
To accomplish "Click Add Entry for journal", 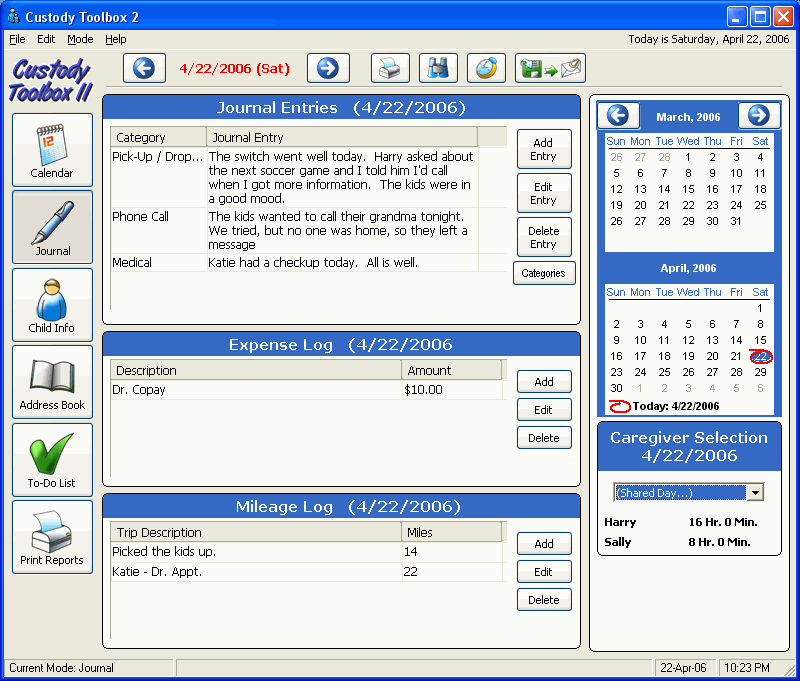I will [x=544, y=149].
